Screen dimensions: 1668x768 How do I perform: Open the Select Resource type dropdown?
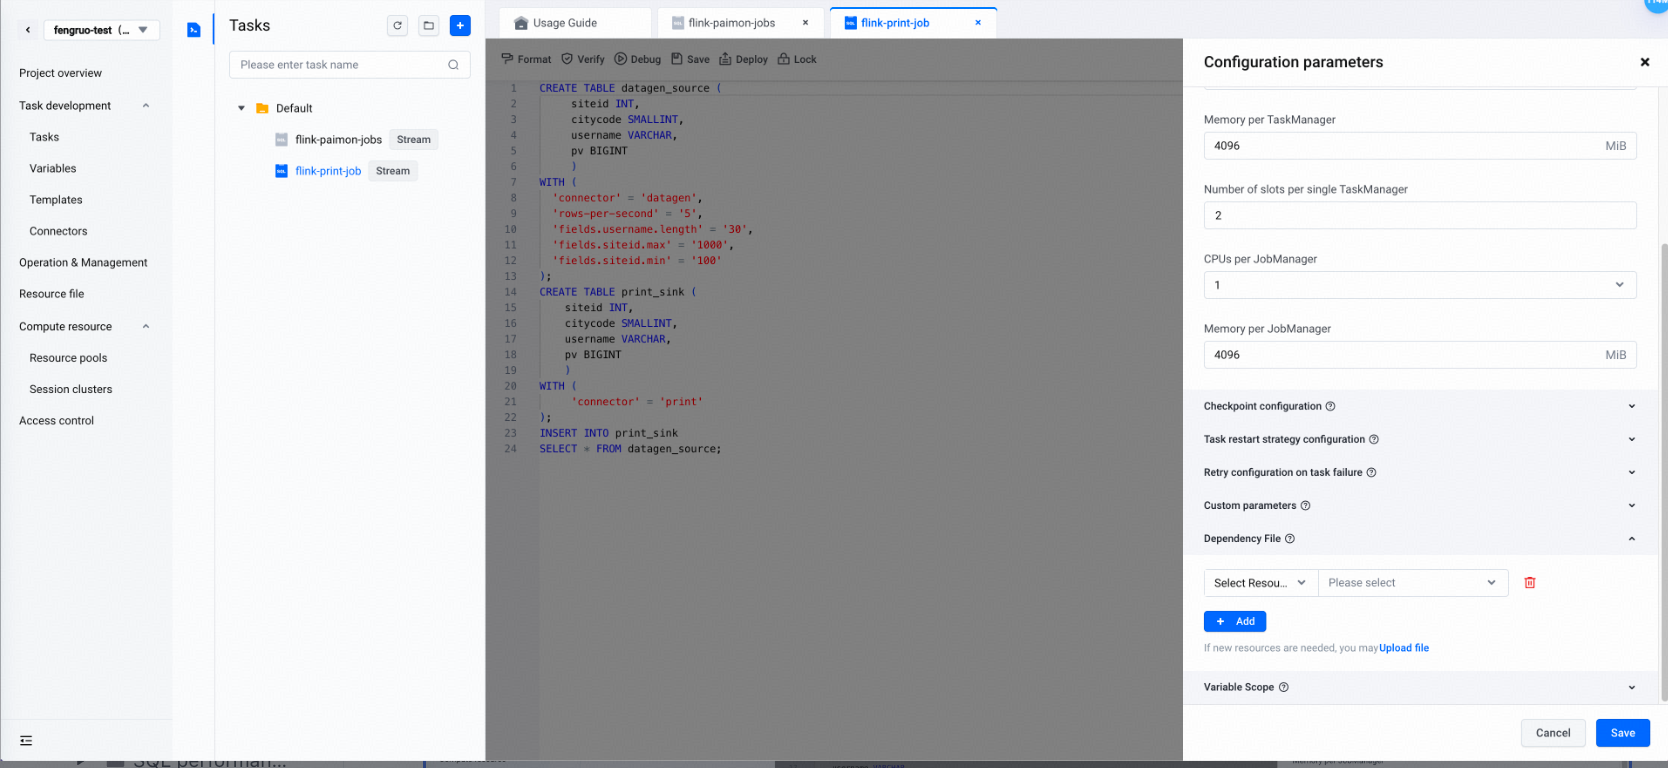pyautogui.click(x=1260, y=583)
